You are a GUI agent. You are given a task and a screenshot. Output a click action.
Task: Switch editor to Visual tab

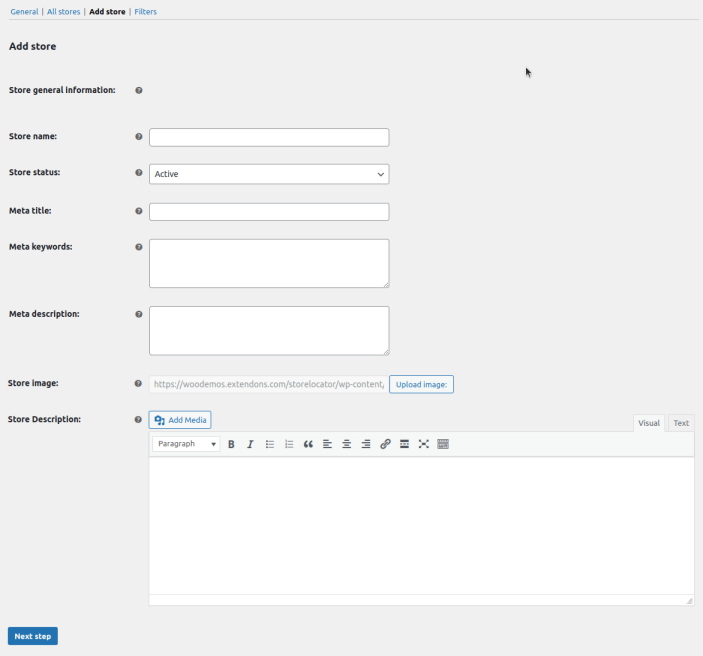pos(649,423)
